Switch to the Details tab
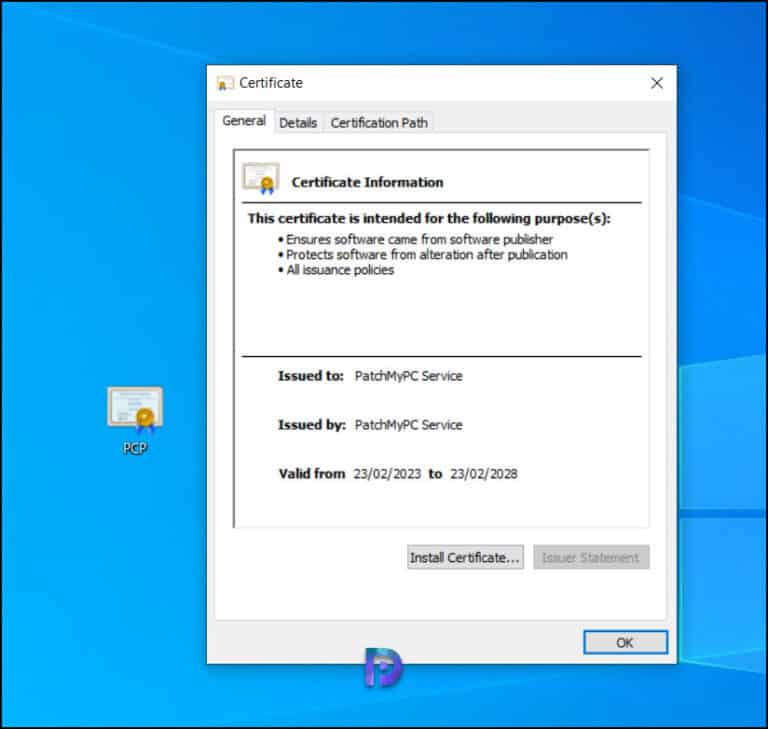768x729 pixels. pyautogui.click(x=298, y=123)
